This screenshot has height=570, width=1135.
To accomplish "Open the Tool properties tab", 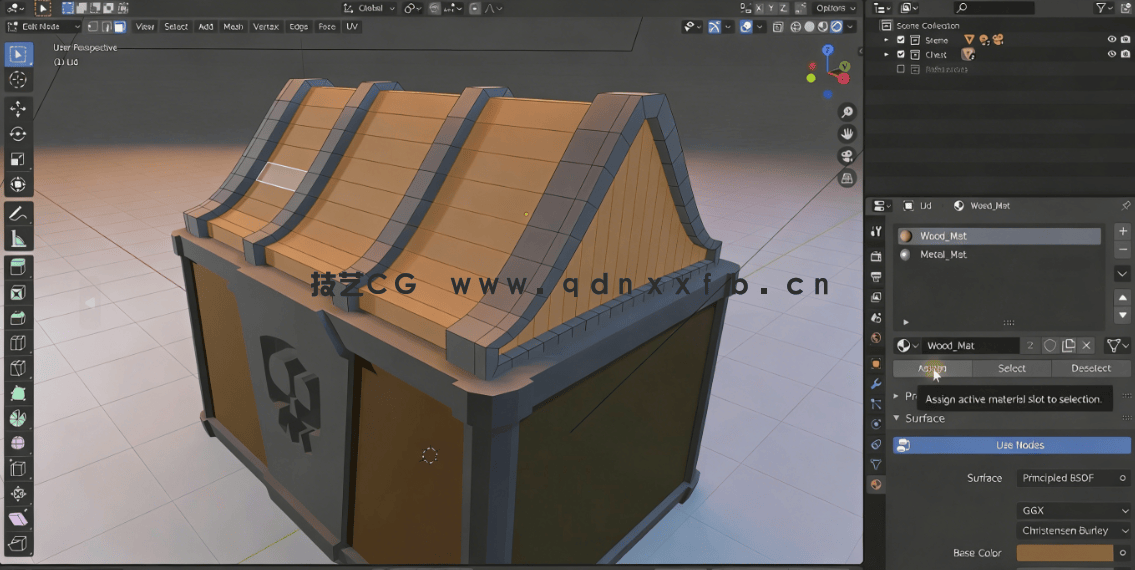I will (x=876, y=231).
